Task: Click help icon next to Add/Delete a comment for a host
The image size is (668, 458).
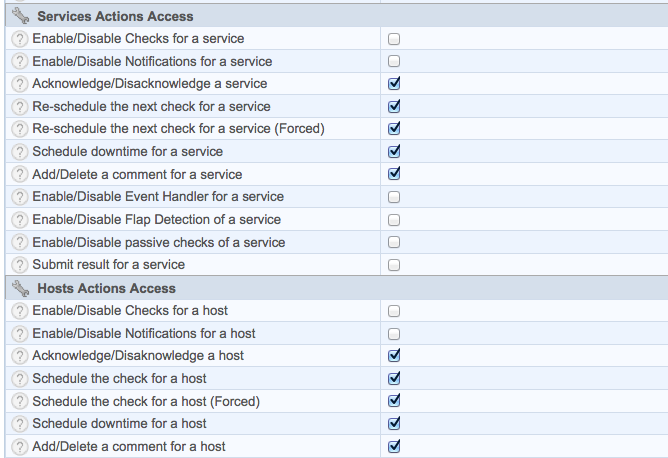Action: pyautogui.click(x=19, y=447)
